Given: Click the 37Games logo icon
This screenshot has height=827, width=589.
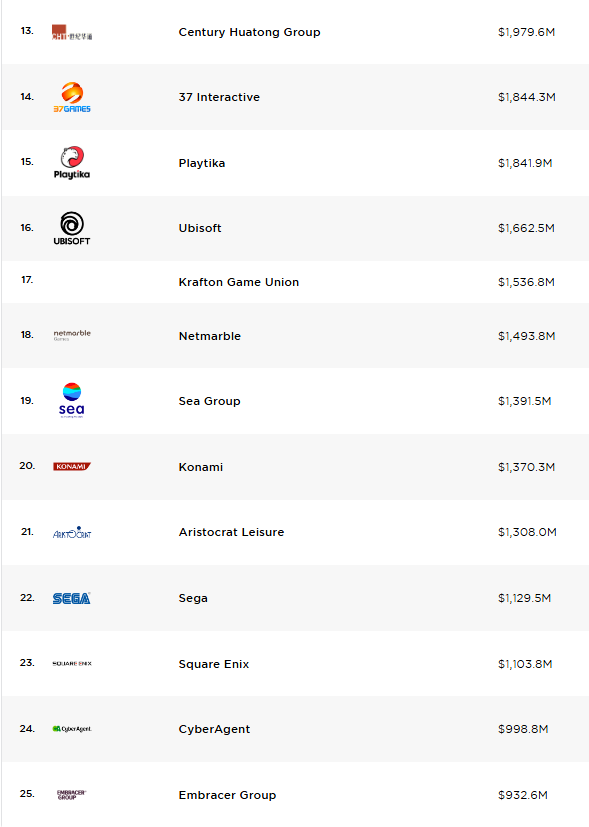Looking at the screenshot, I should click(x=72, y=98).
